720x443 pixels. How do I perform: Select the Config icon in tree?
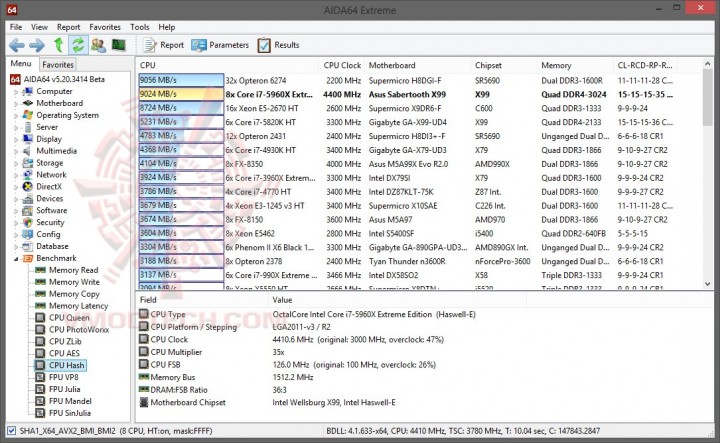[x=28, y=234]
